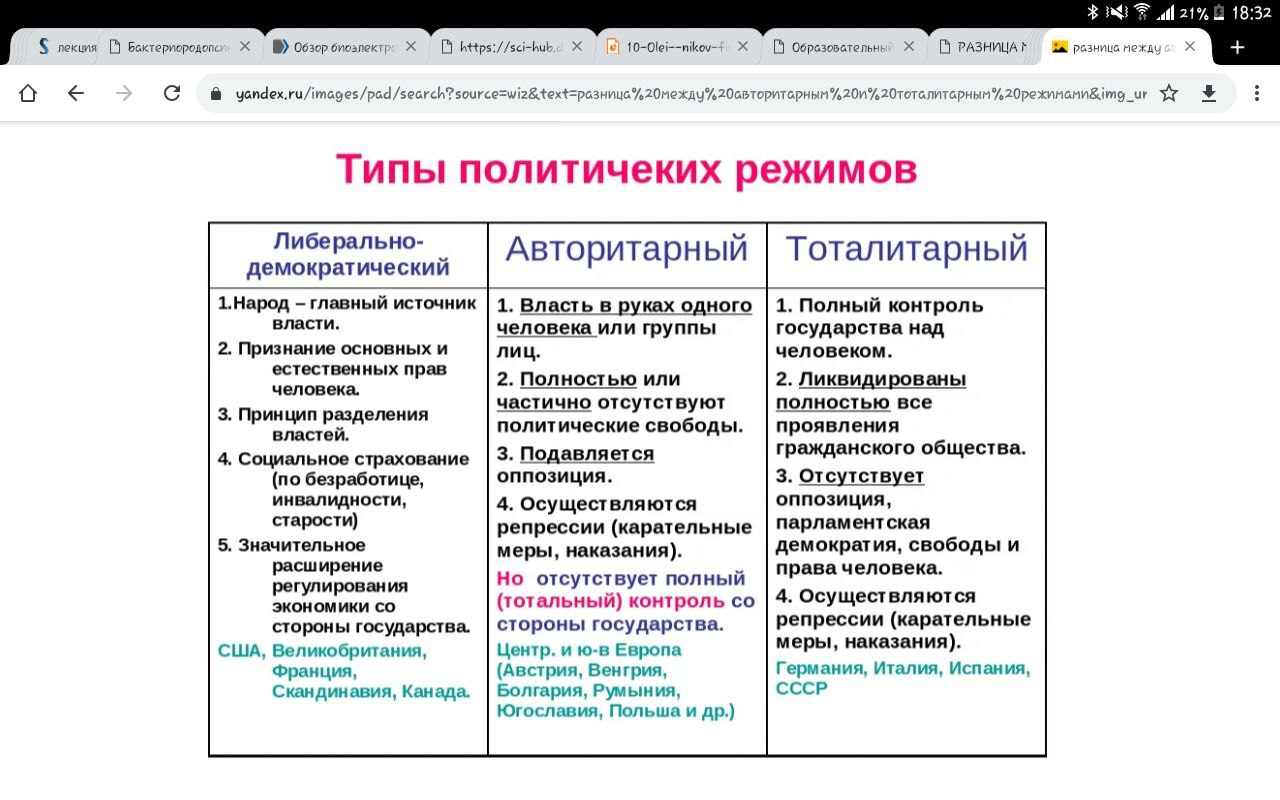Switch to the https://sci-hub tab

[500, 47]
